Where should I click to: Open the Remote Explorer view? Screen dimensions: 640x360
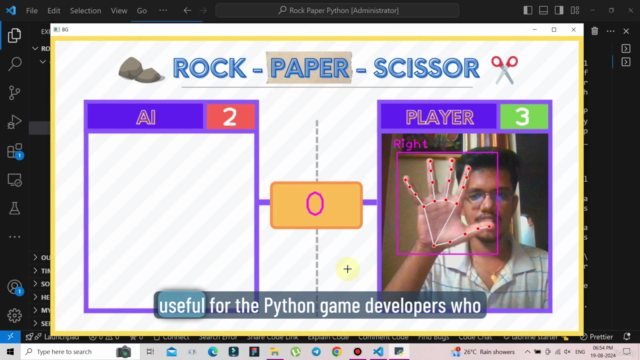click(x=14, y=180)
